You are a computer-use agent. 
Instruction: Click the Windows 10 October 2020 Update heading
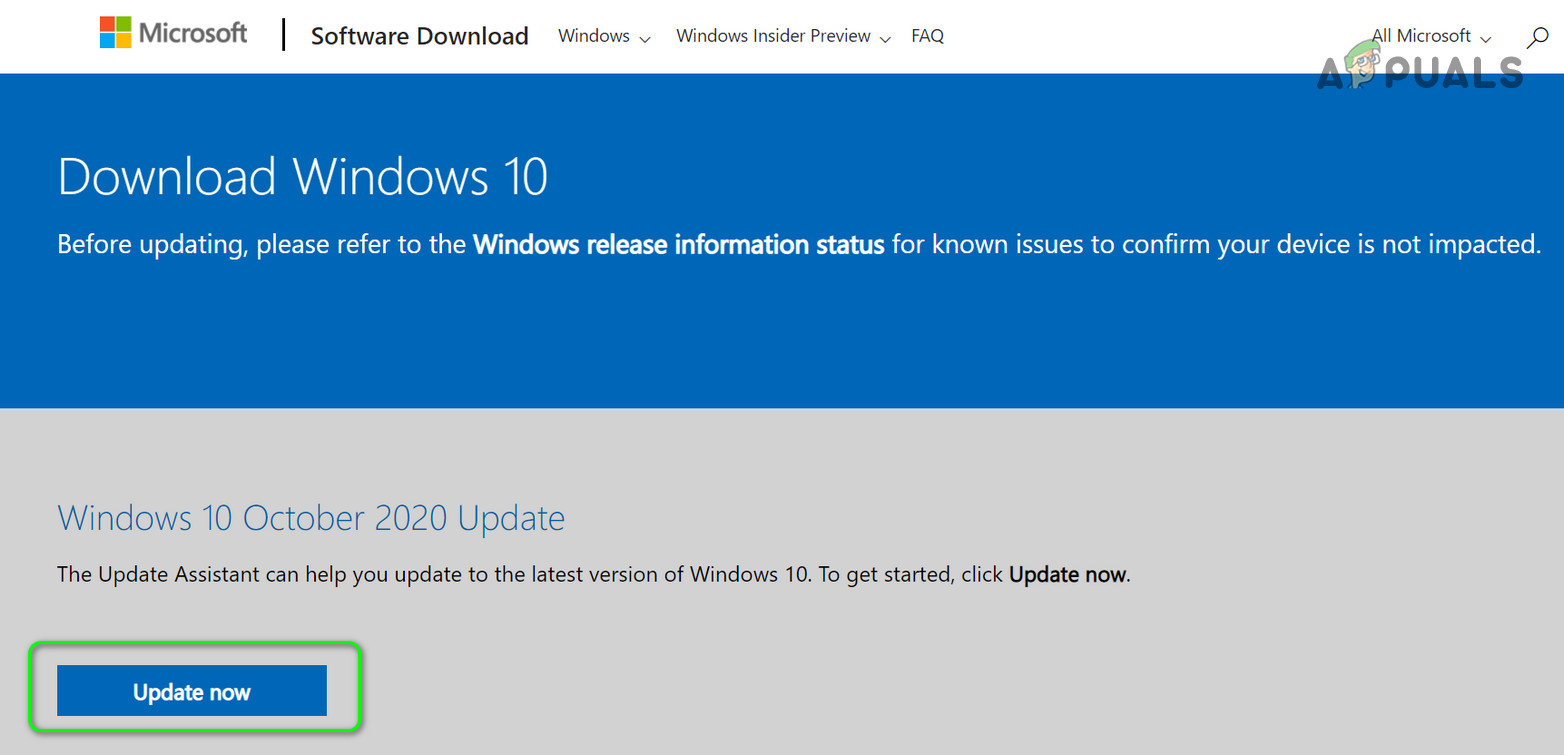pyautogui.click(x=310, y=518)
